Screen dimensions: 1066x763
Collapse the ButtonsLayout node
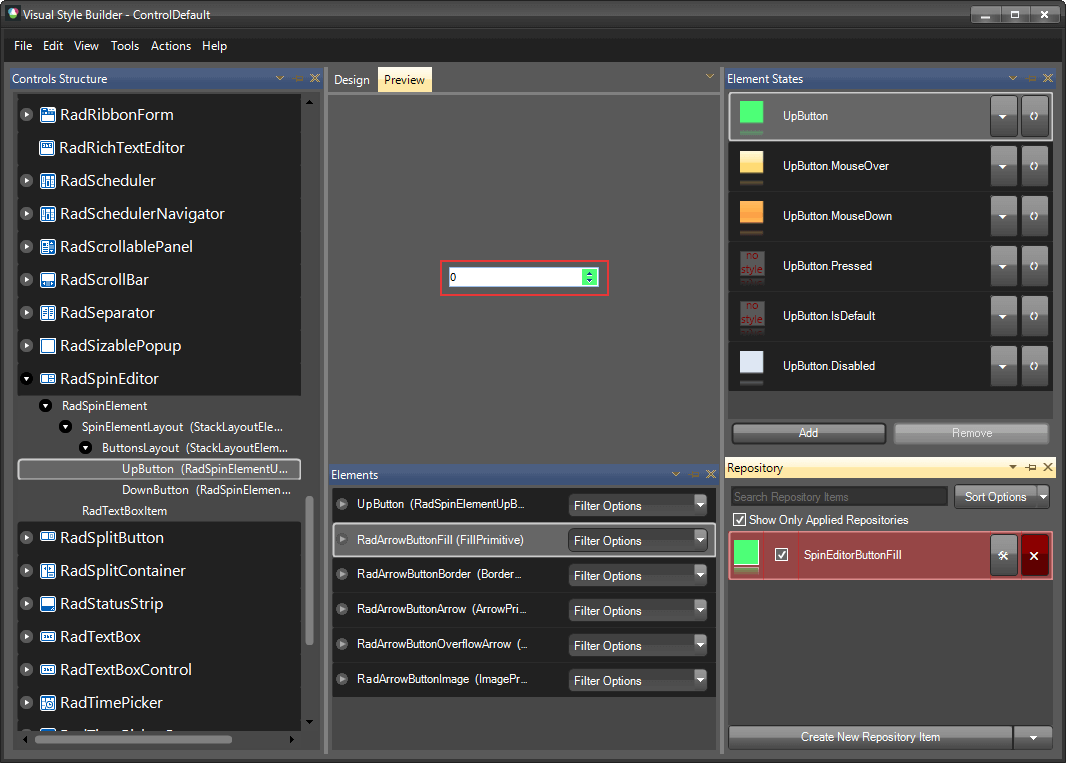point(86,448)
